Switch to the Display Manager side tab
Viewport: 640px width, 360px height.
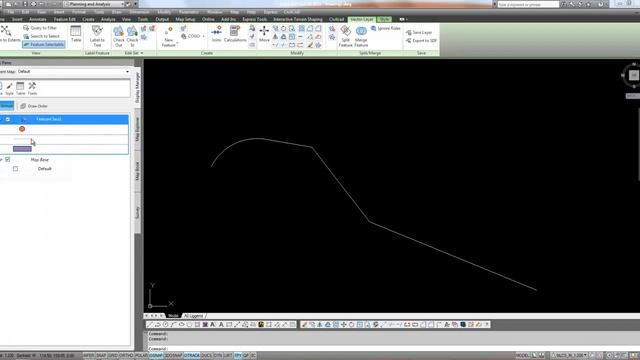(x=138, y=87)
